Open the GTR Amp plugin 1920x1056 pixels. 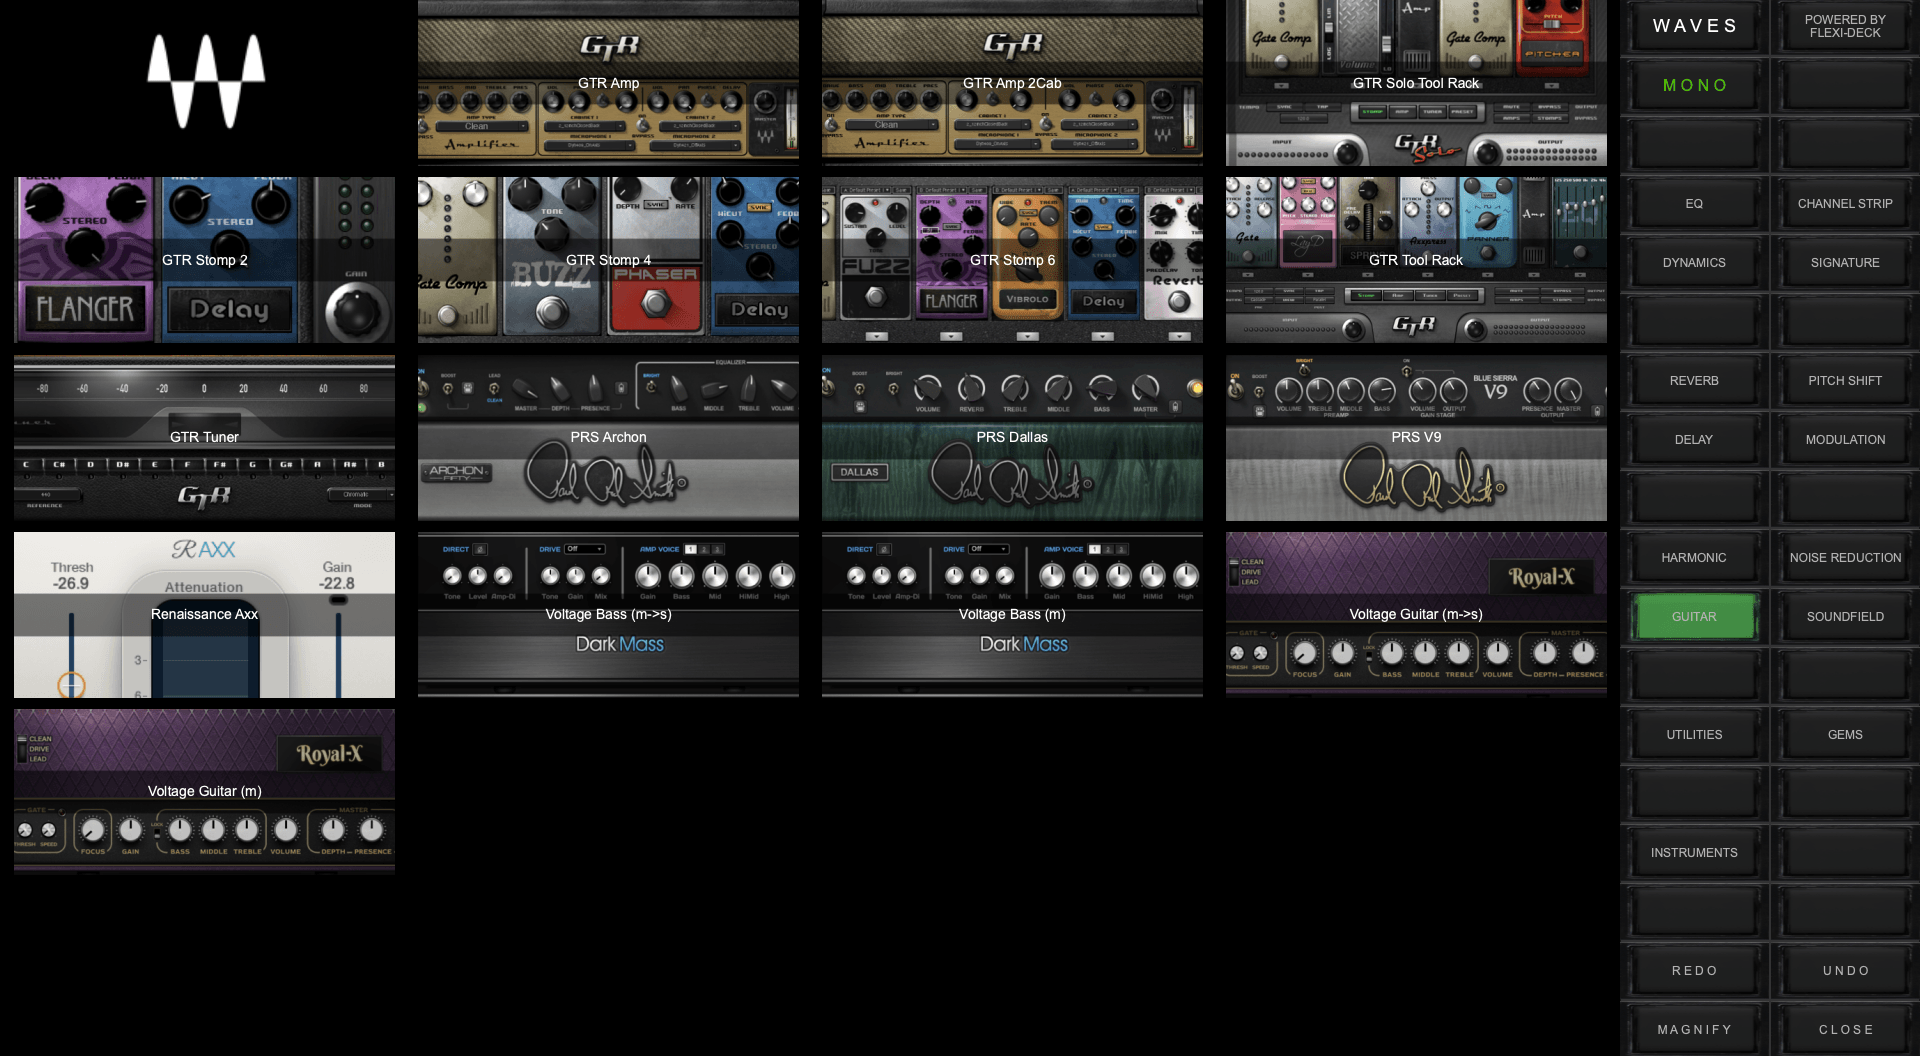608,83
